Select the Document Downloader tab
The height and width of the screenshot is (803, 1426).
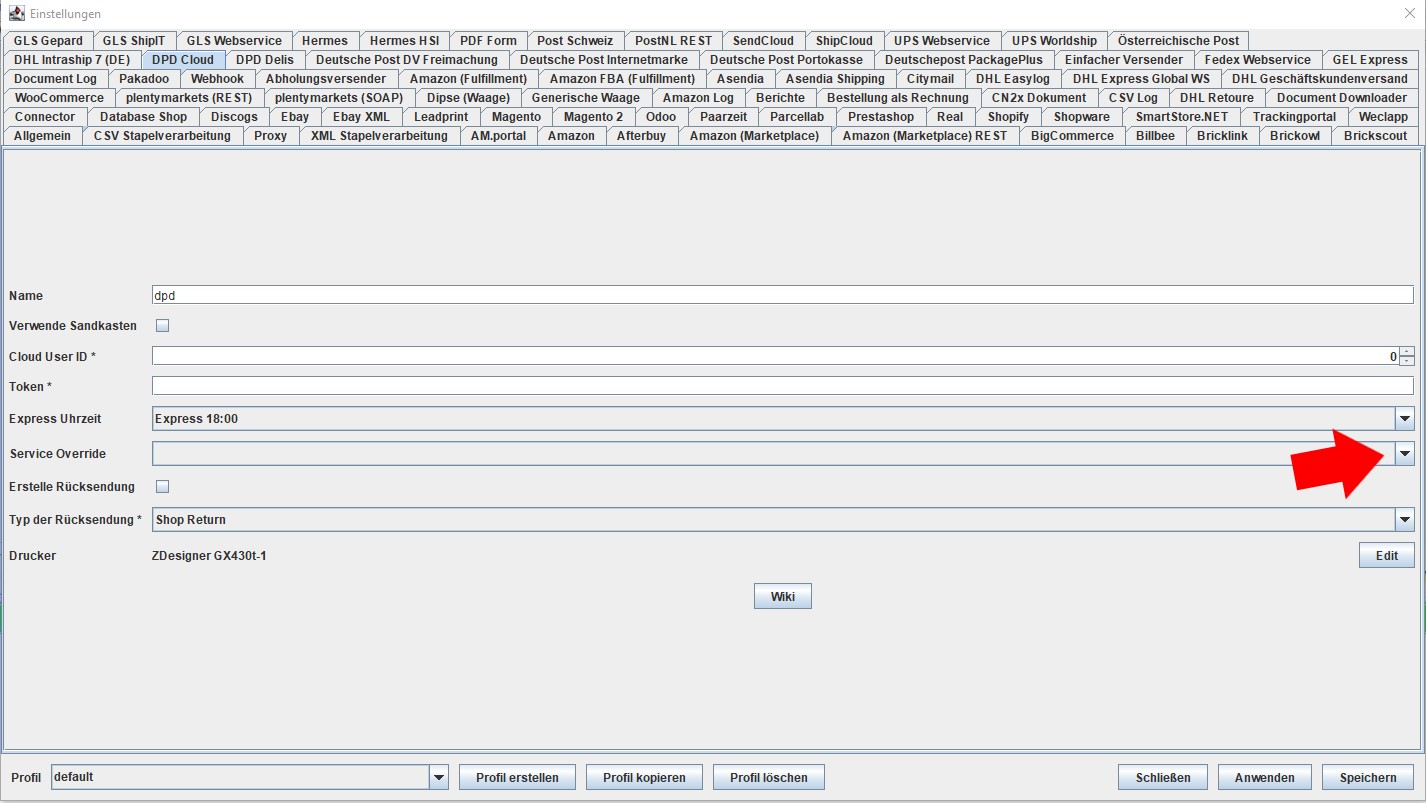click(1342, 98)
